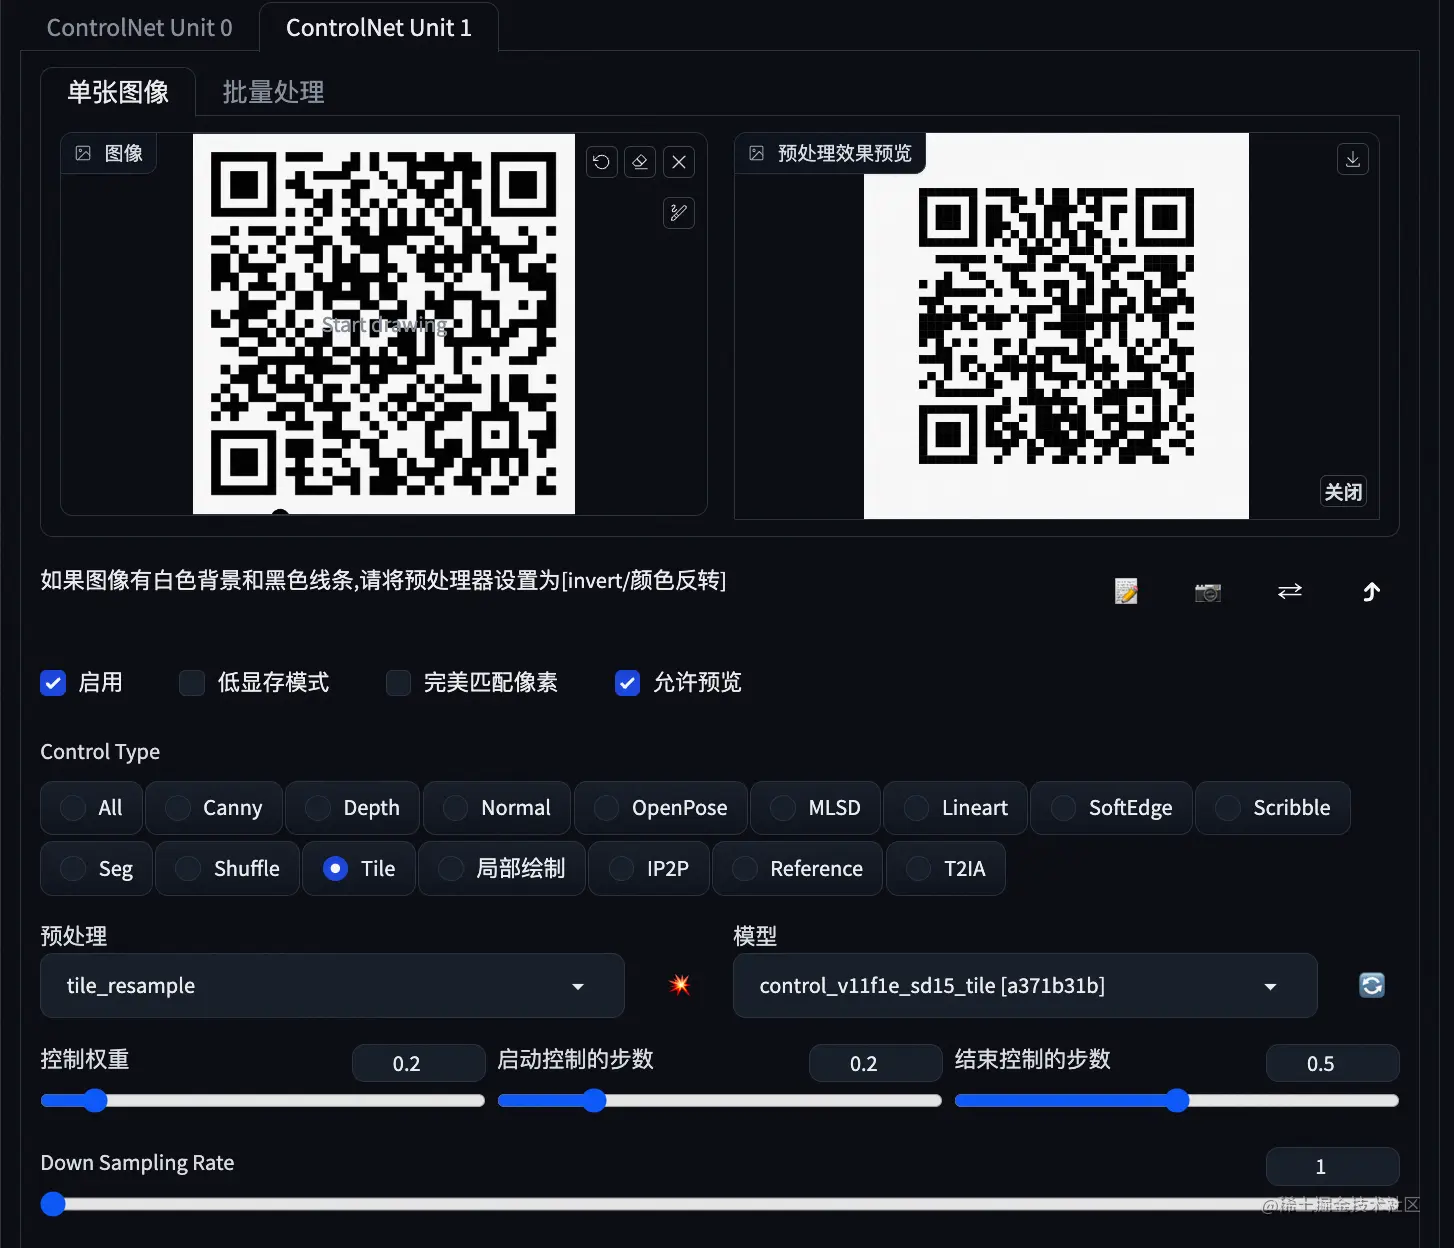This screenshot has height=1248, width=1454.
Task: Open the 批量处理 tab
Action: (x=273, y=92)
